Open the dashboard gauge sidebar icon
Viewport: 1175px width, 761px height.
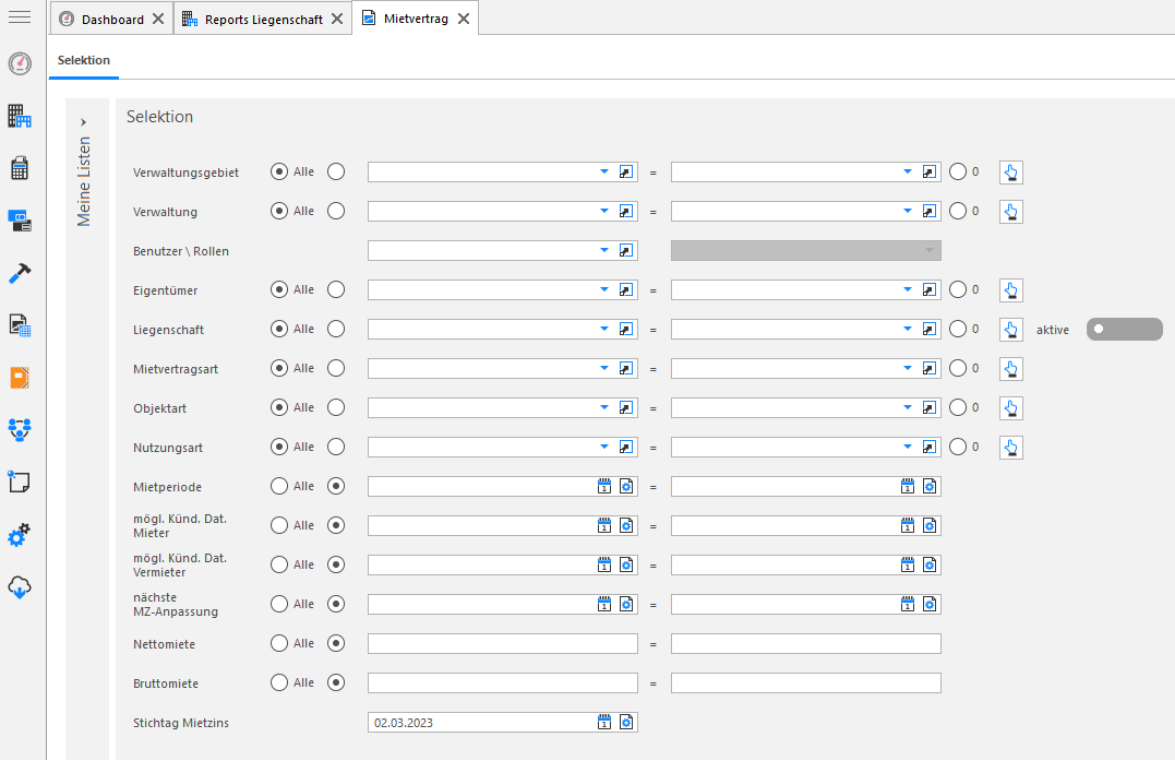[x=19, y=64]
